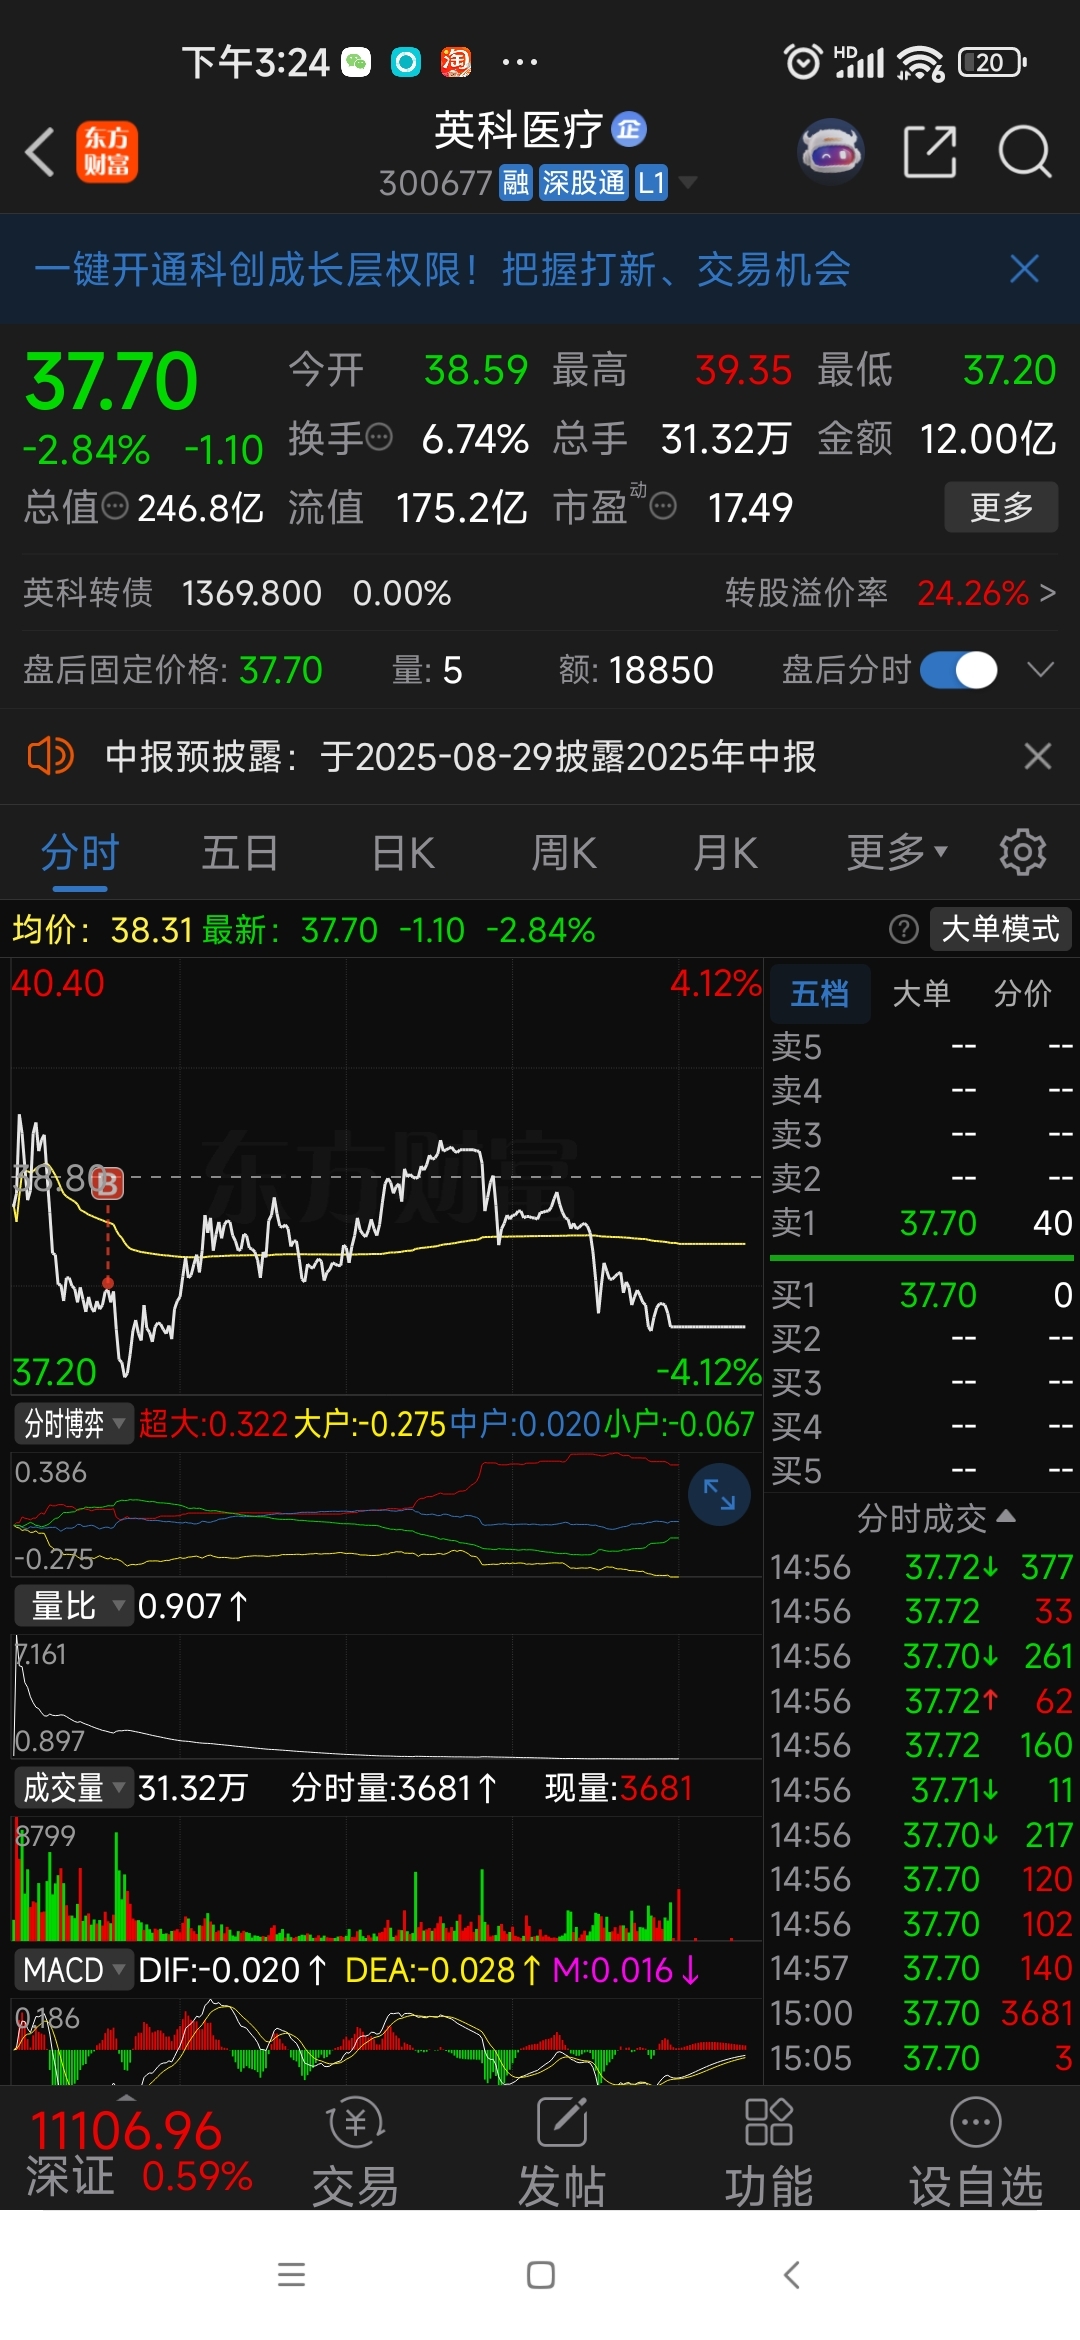Tap the 15:05 37.70 trade row
1080x2340 pixels.
pyautogui.click(x=921, y=2057)
